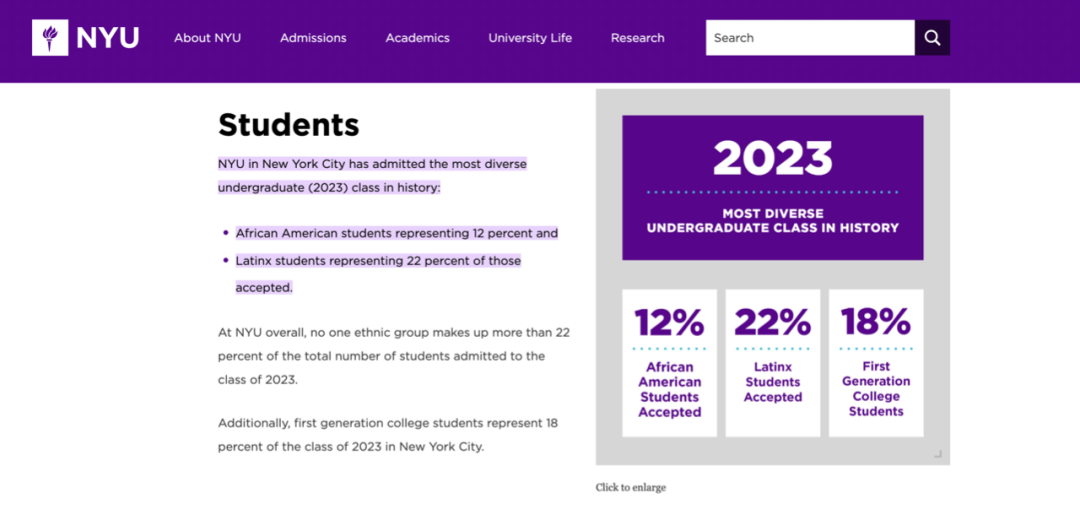Click into the Search text field

coord(810,38)
